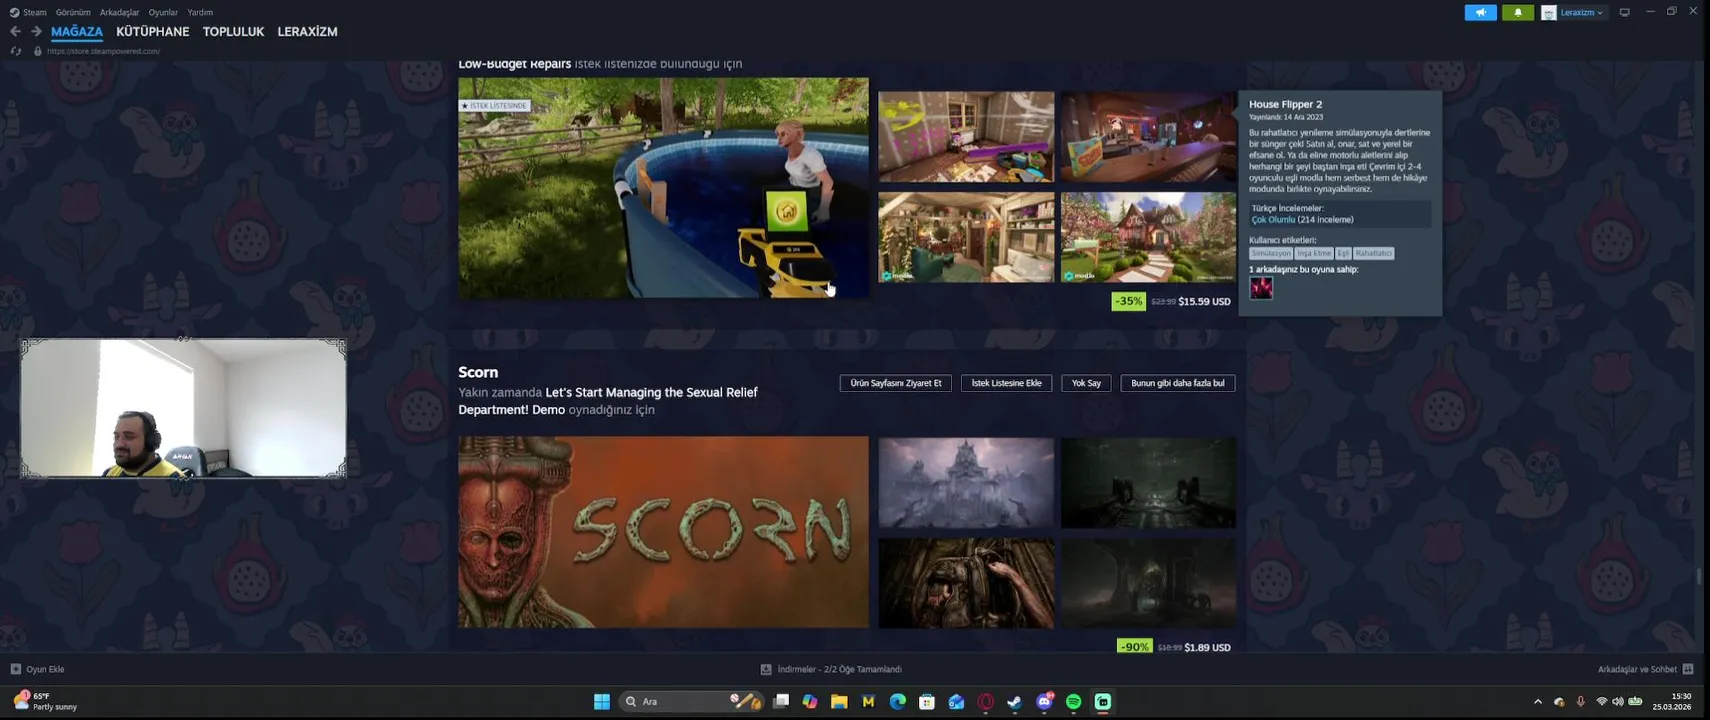Open Microsoft Edge from taskbar
The height and width of the screenshot is (720, 1710).
[x=897, y=702]
